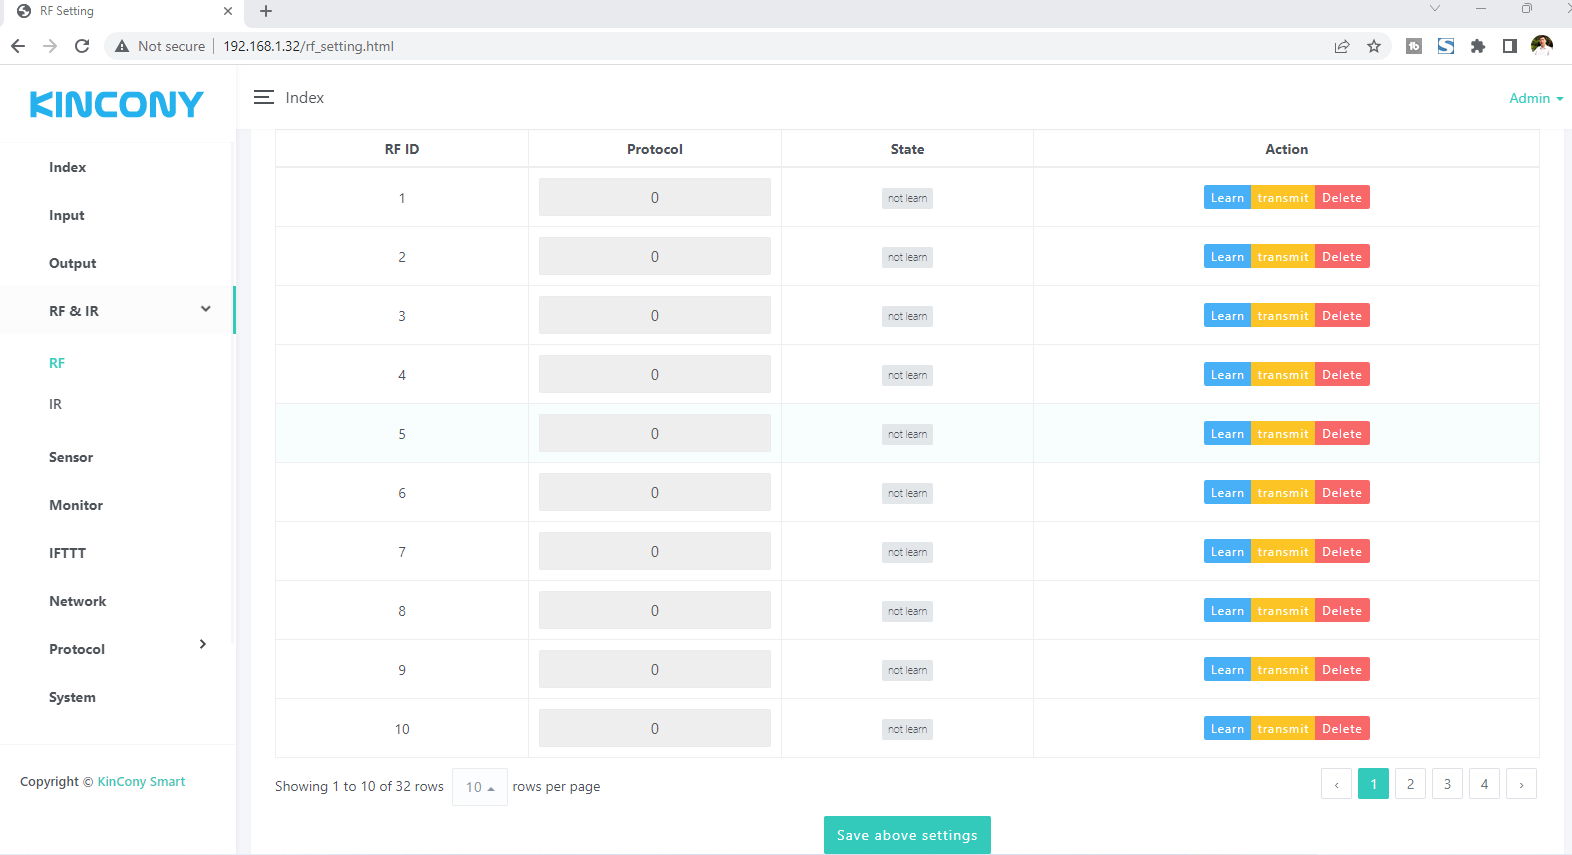Click the KinCony logo
The image size is (1572, 855).
coord(117,104)
